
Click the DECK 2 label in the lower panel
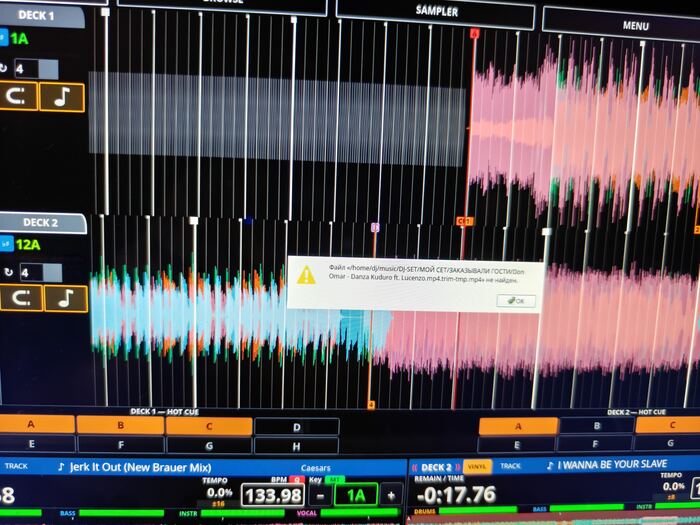[436, 467]
